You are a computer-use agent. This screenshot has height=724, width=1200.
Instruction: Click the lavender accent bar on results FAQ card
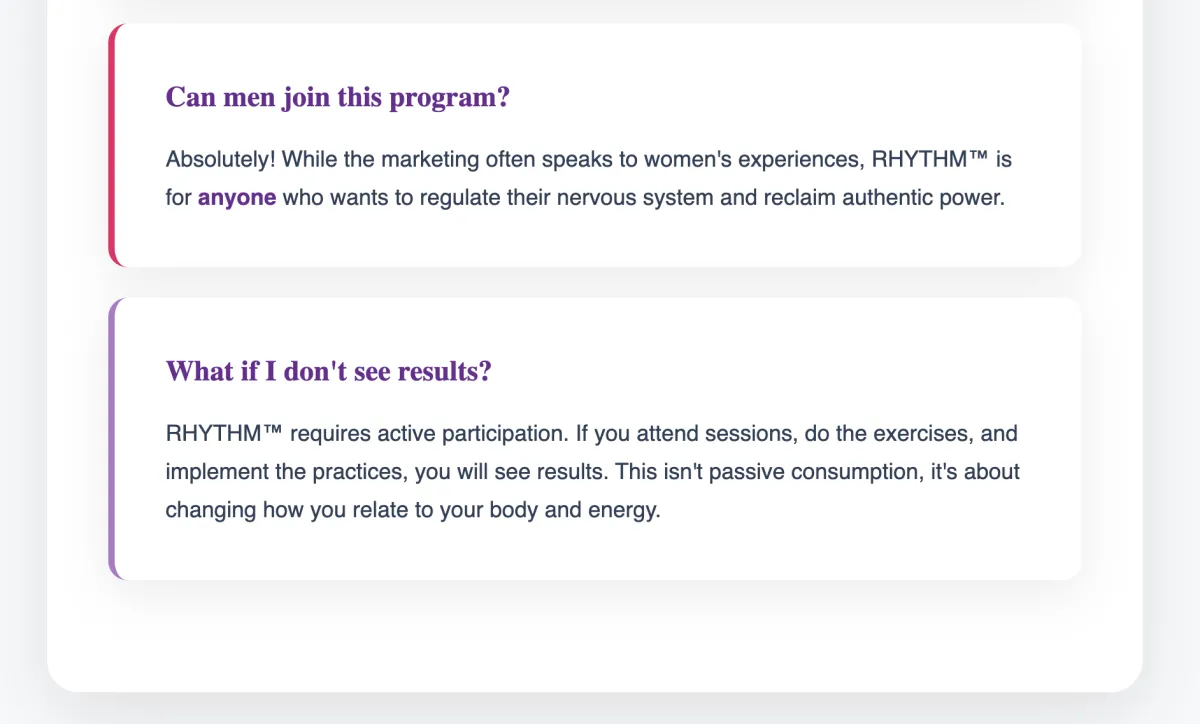(x=112, y=438)
